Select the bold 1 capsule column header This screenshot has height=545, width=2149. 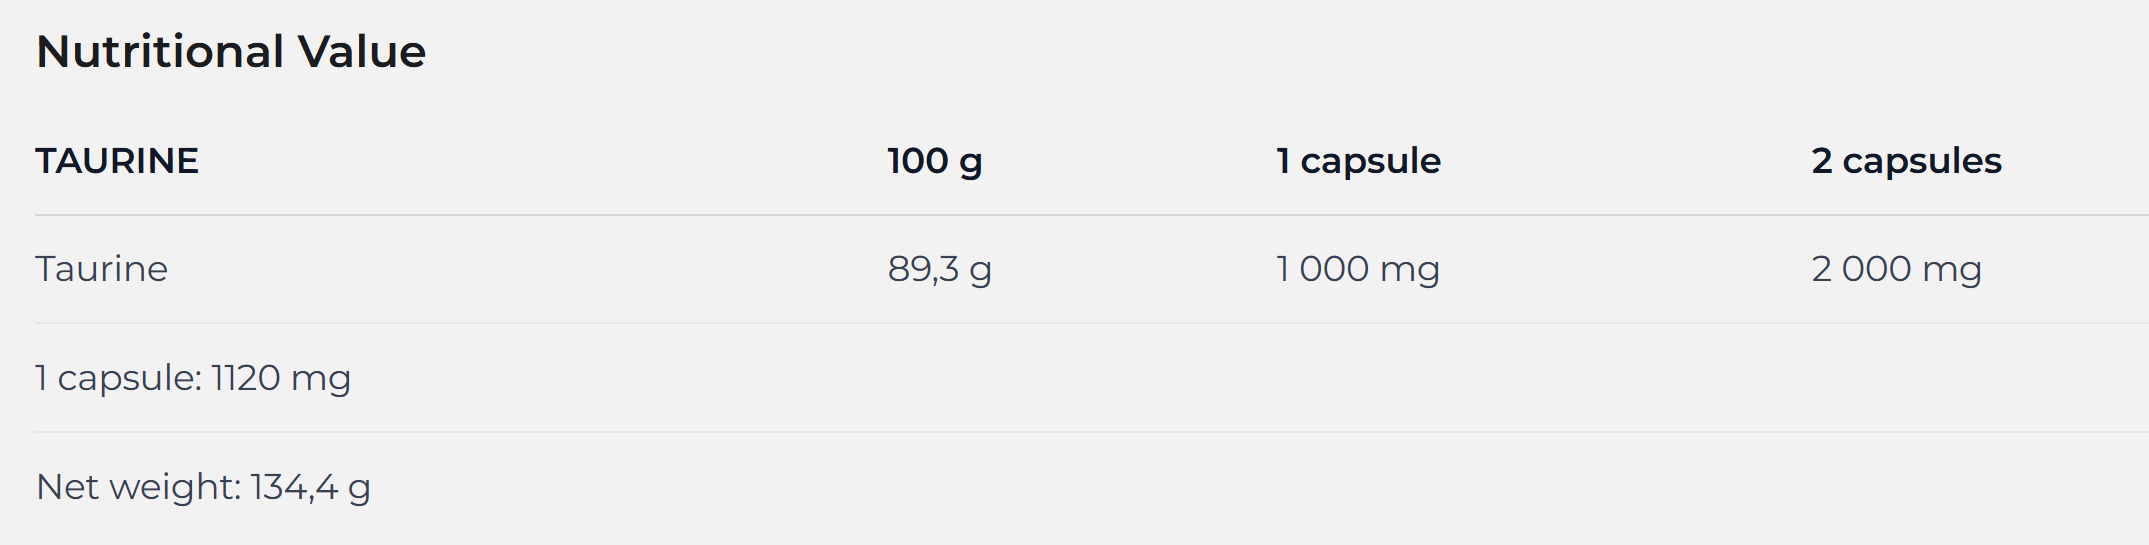click(x=1358, y=161)
